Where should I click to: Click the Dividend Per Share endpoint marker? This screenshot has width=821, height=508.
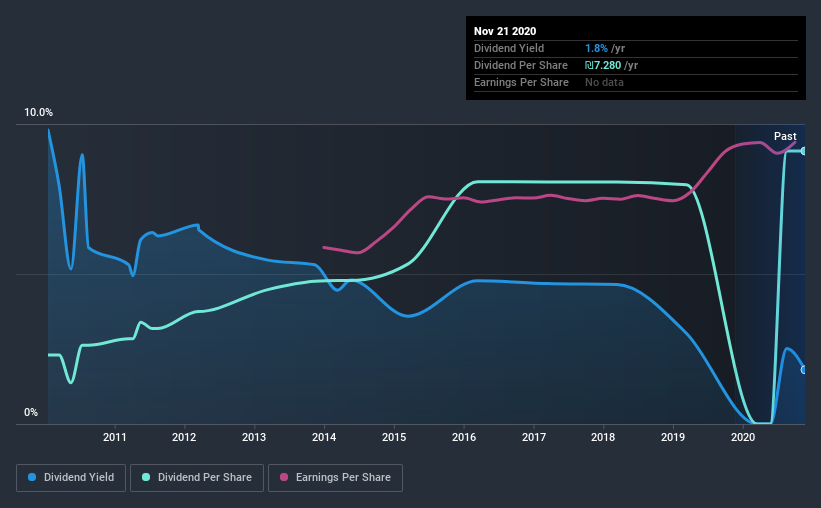click(x=804, y=151)
